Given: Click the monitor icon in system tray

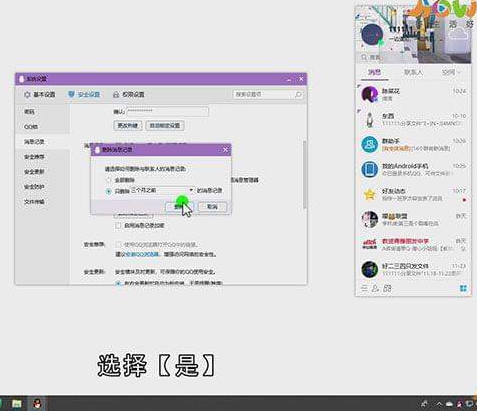Looking at the screenshot, I should click(469, 404).
